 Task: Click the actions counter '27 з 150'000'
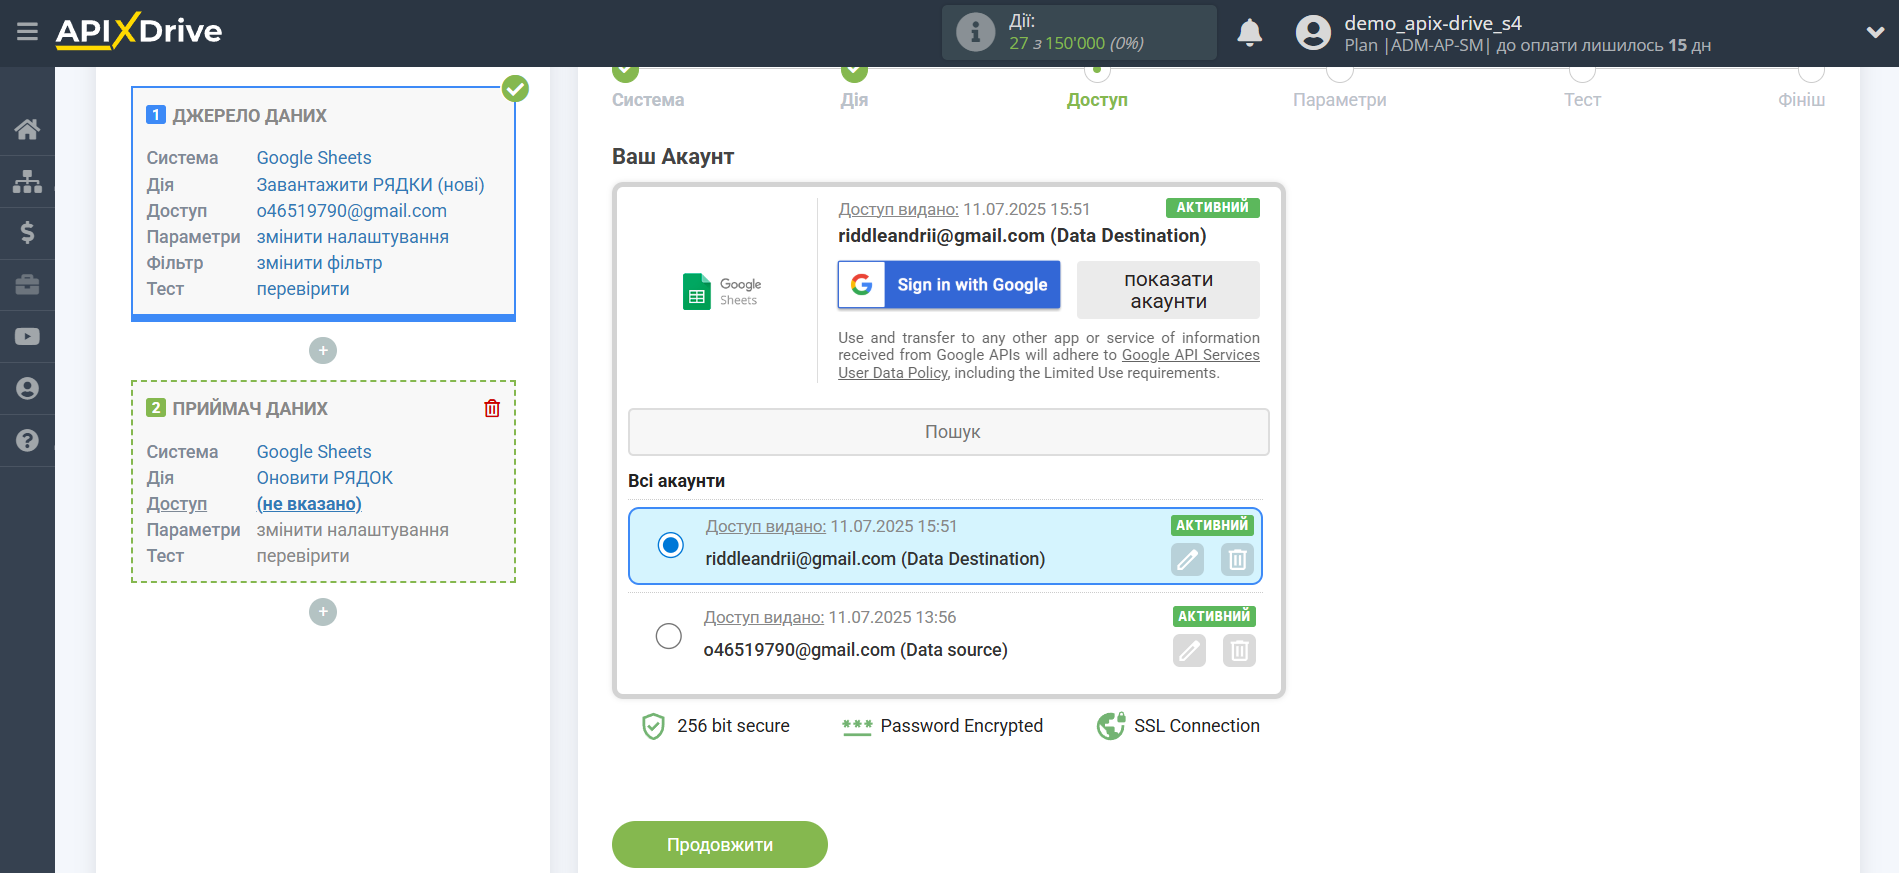(1057, 43)
